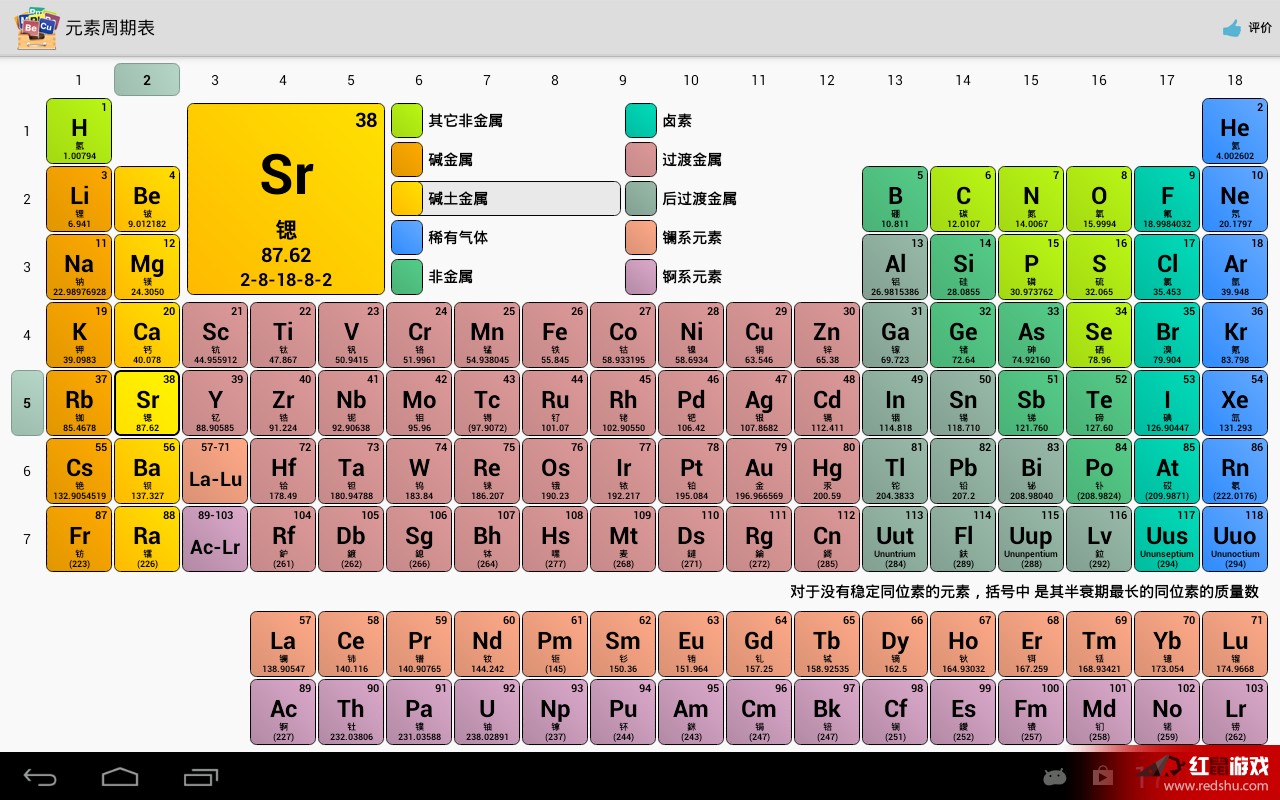Tap the Lithium Li element cell
This screenshot has width=1280, height=800.
79,199
